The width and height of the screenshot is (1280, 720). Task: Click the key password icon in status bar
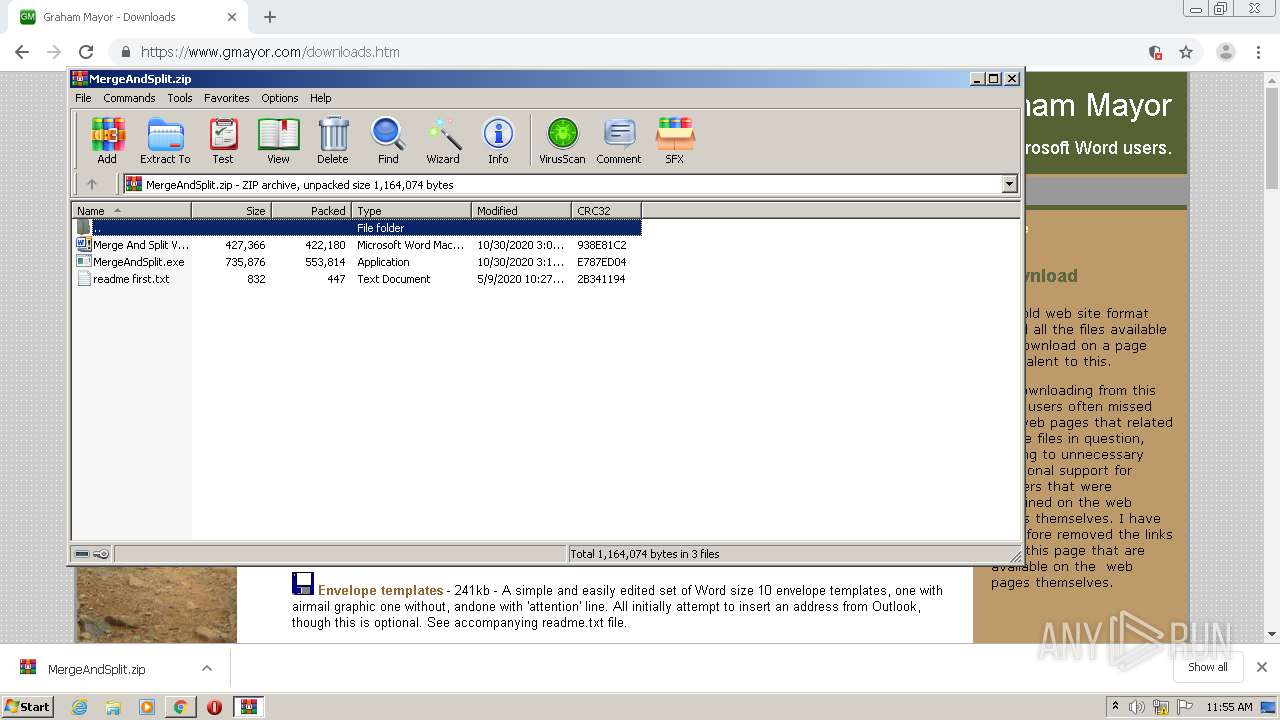pyautogui.click(x=101, y=554)
